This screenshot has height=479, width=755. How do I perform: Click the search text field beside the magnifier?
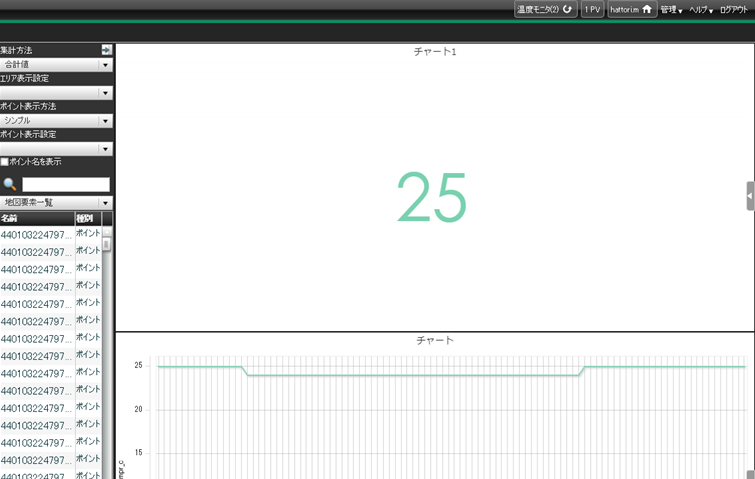pos(66,184)
